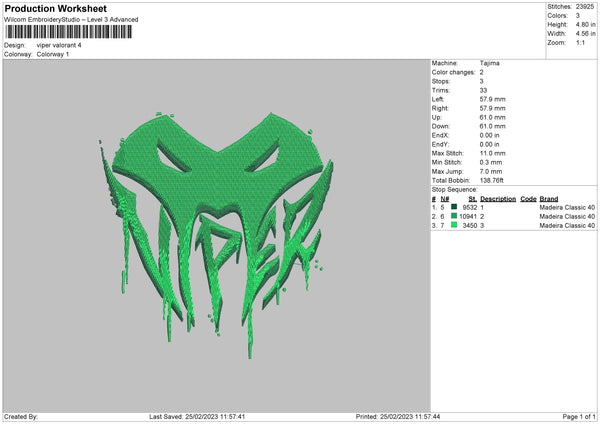The width and height of the screenshot is (600, 424).
Task: Click 'Madeira Classic 40' in stop row 1
Action: click(x=567, y=207)
